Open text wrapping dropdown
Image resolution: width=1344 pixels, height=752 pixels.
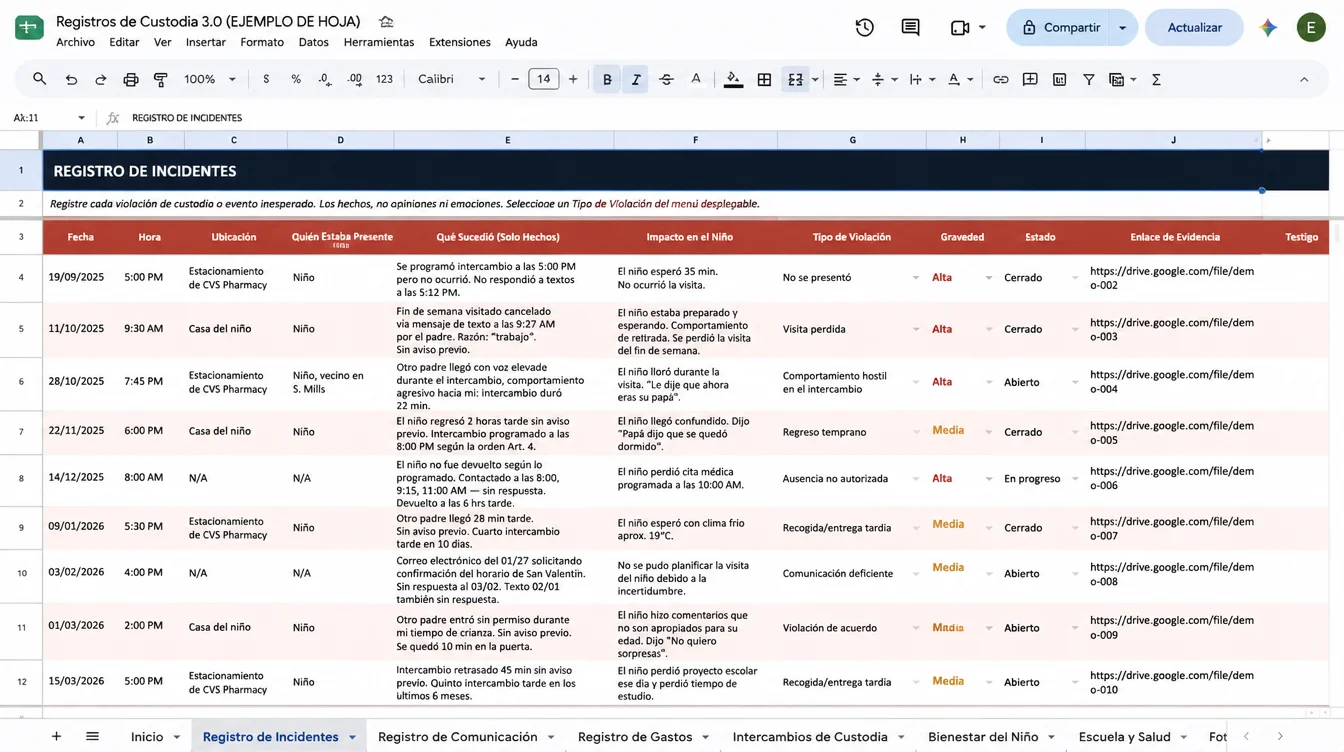click(x=922, y=79)
